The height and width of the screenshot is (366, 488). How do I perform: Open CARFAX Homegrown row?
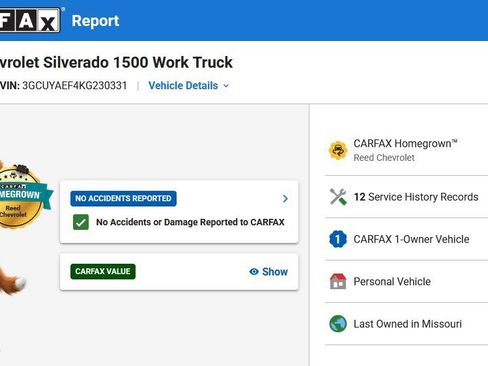tap(406, 150)
